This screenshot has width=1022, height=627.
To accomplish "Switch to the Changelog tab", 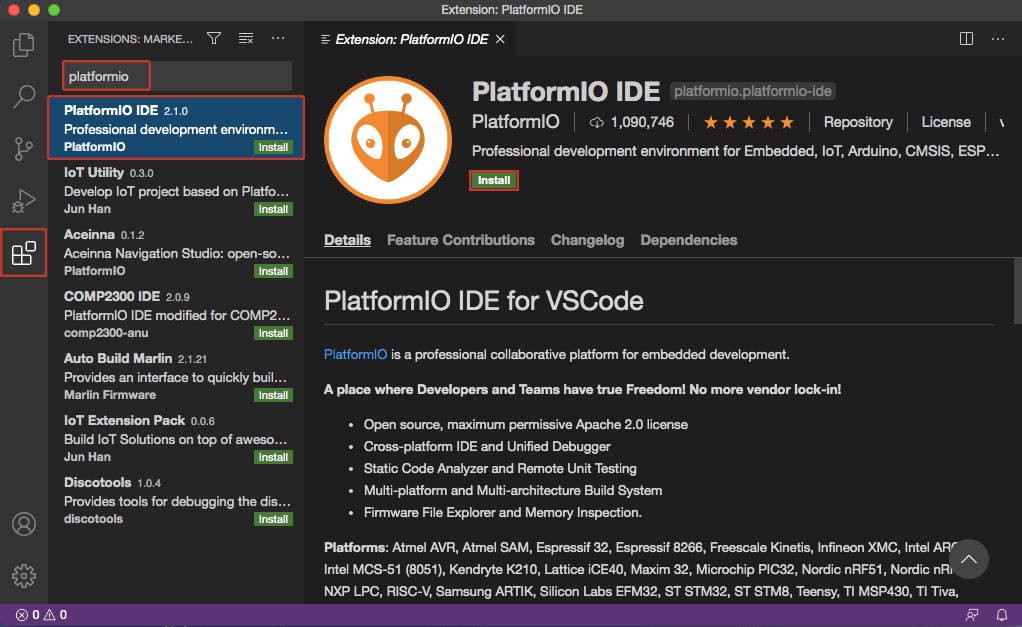I will [587, 240].
